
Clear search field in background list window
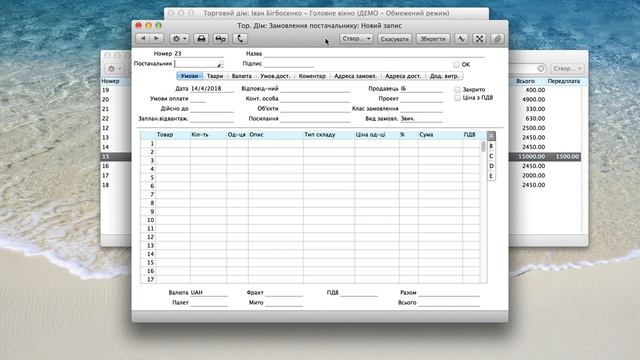541,69
